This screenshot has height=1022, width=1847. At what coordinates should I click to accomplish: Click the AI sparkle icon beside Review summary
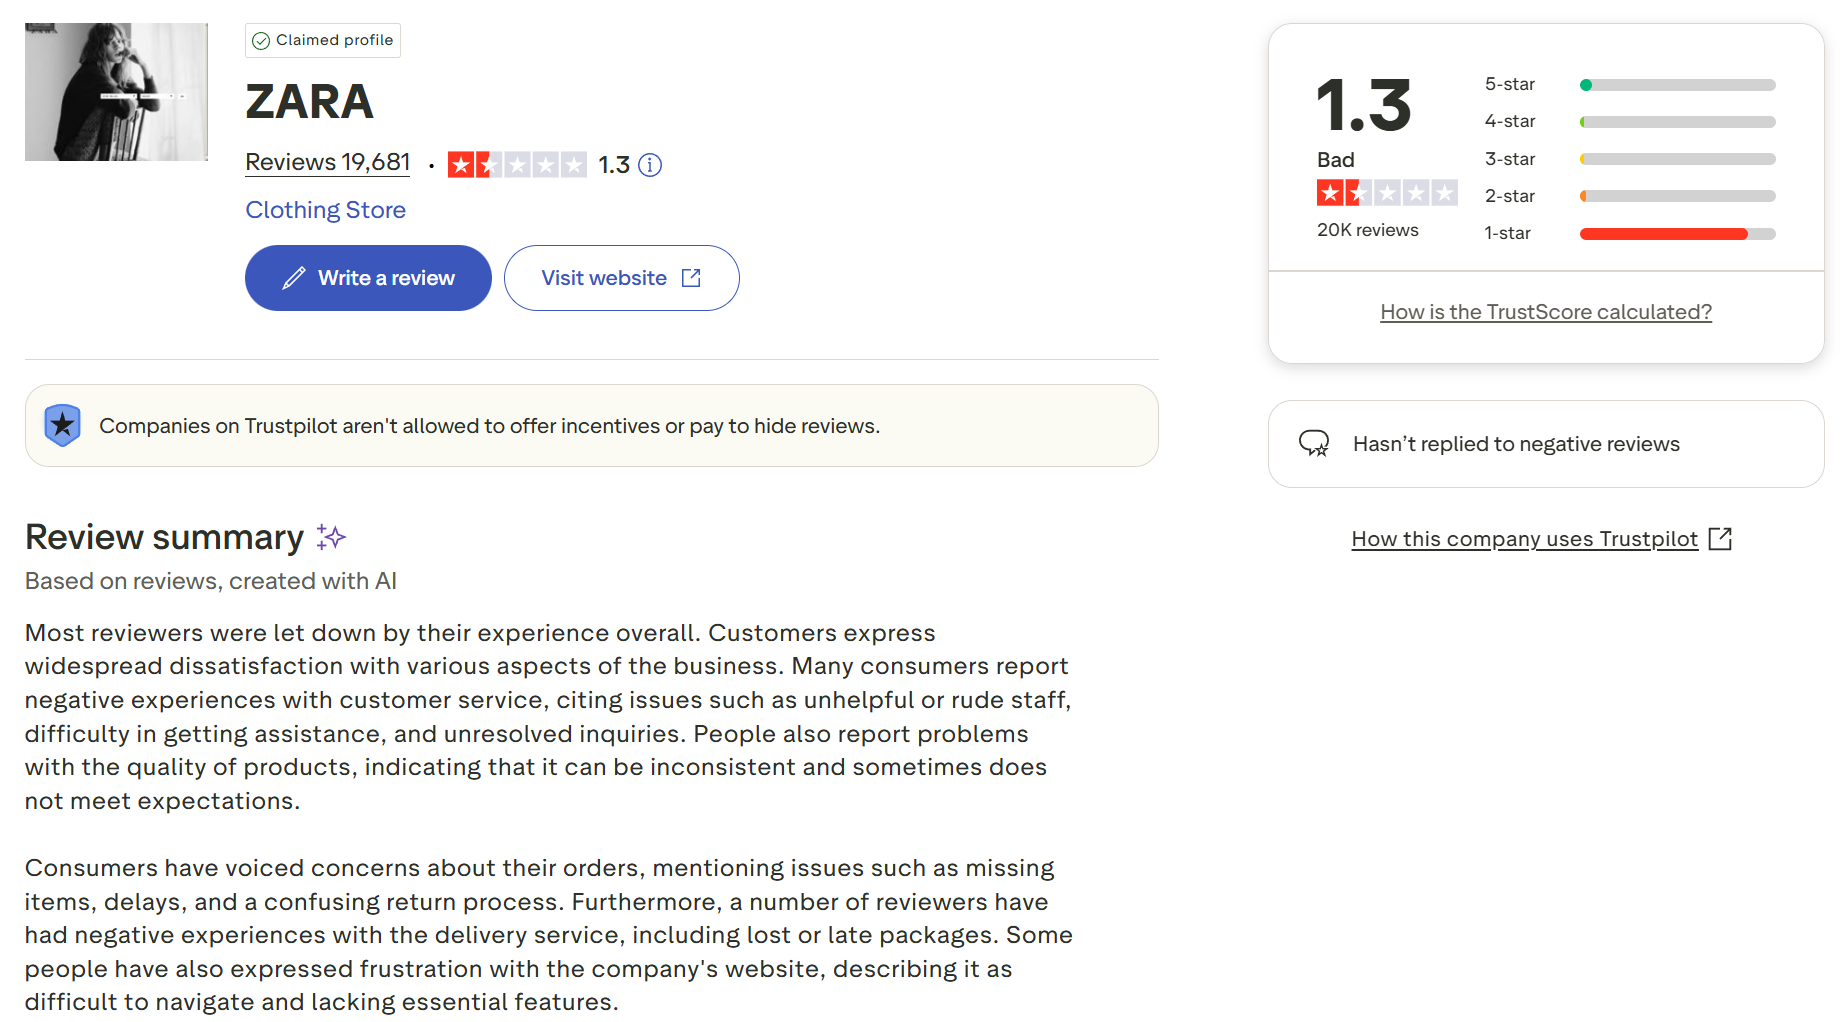click(x=331, y=537)
